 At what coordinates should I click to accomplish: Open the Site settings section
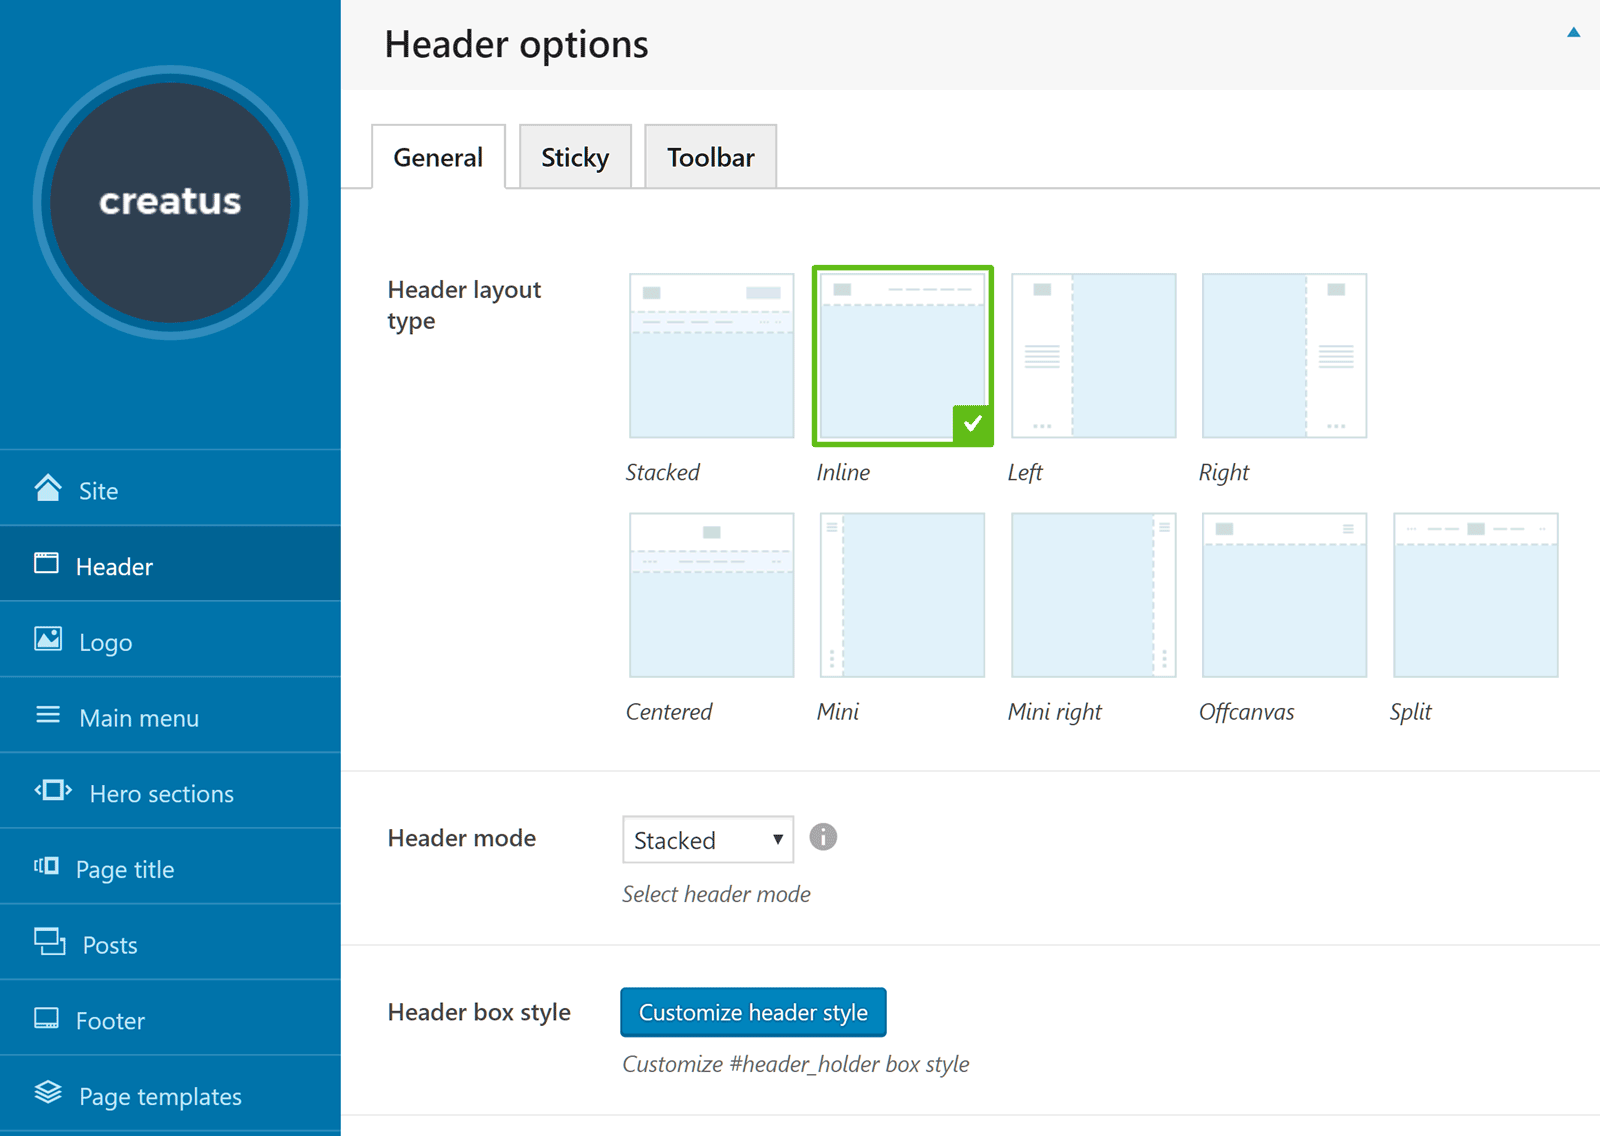tap(170, 488)
